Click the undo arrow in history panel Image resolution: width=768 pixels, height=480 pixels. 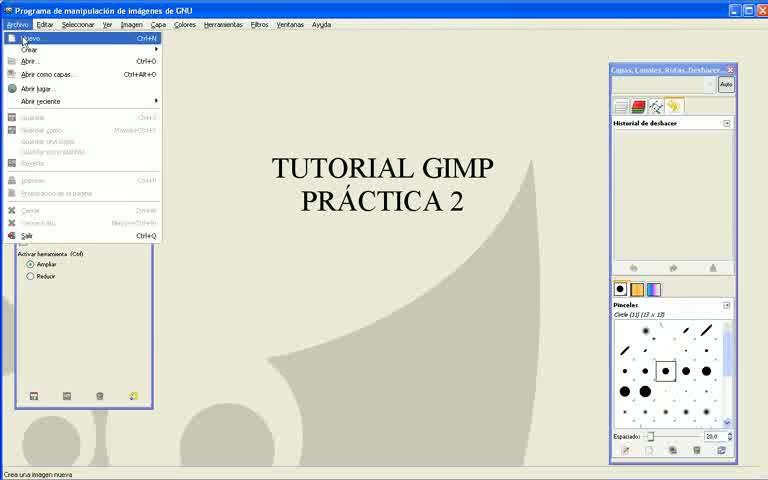pos(633,268)
